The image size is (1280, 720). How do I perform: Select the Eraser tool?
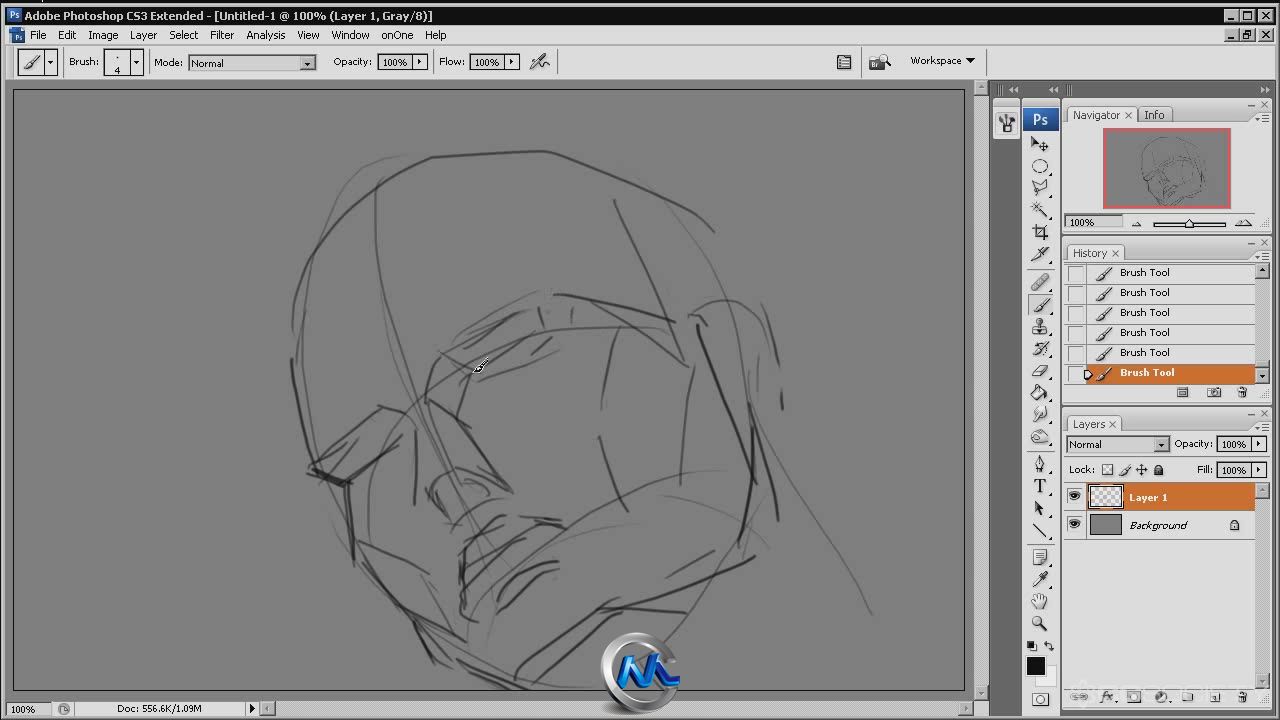pos(1040,371)
